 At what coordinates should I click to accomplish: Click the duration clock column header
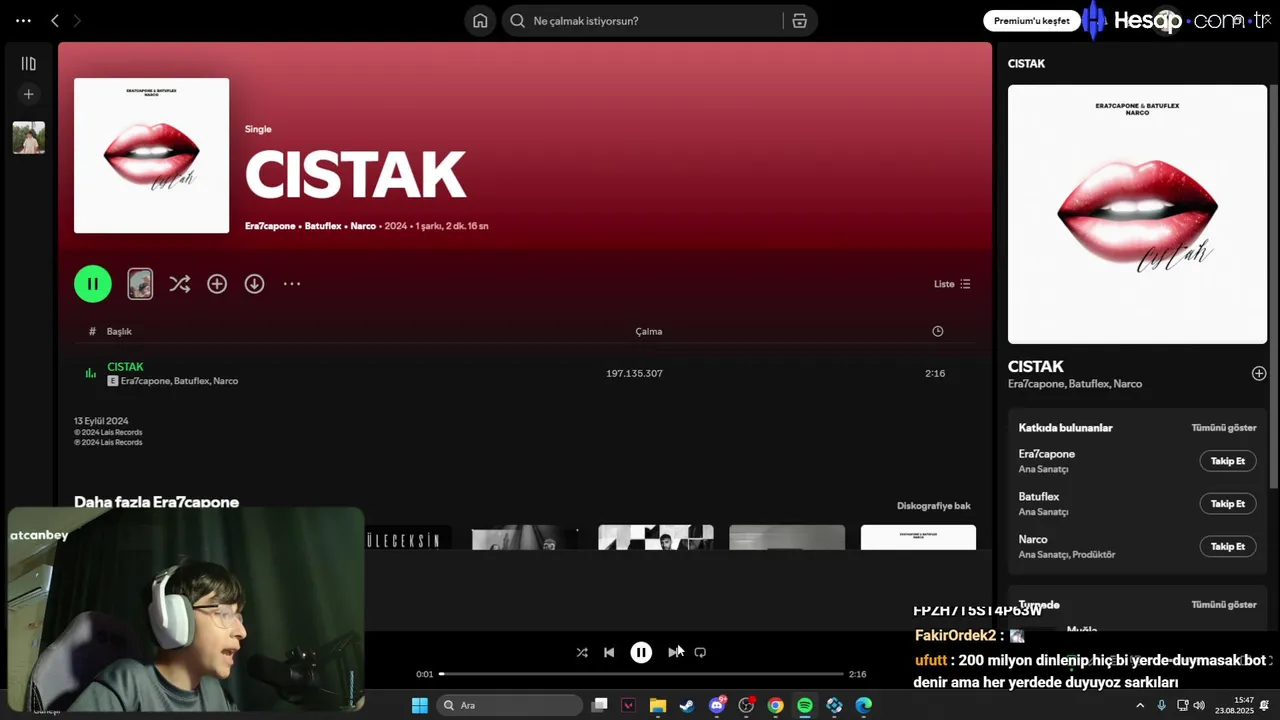coord(937,331)
